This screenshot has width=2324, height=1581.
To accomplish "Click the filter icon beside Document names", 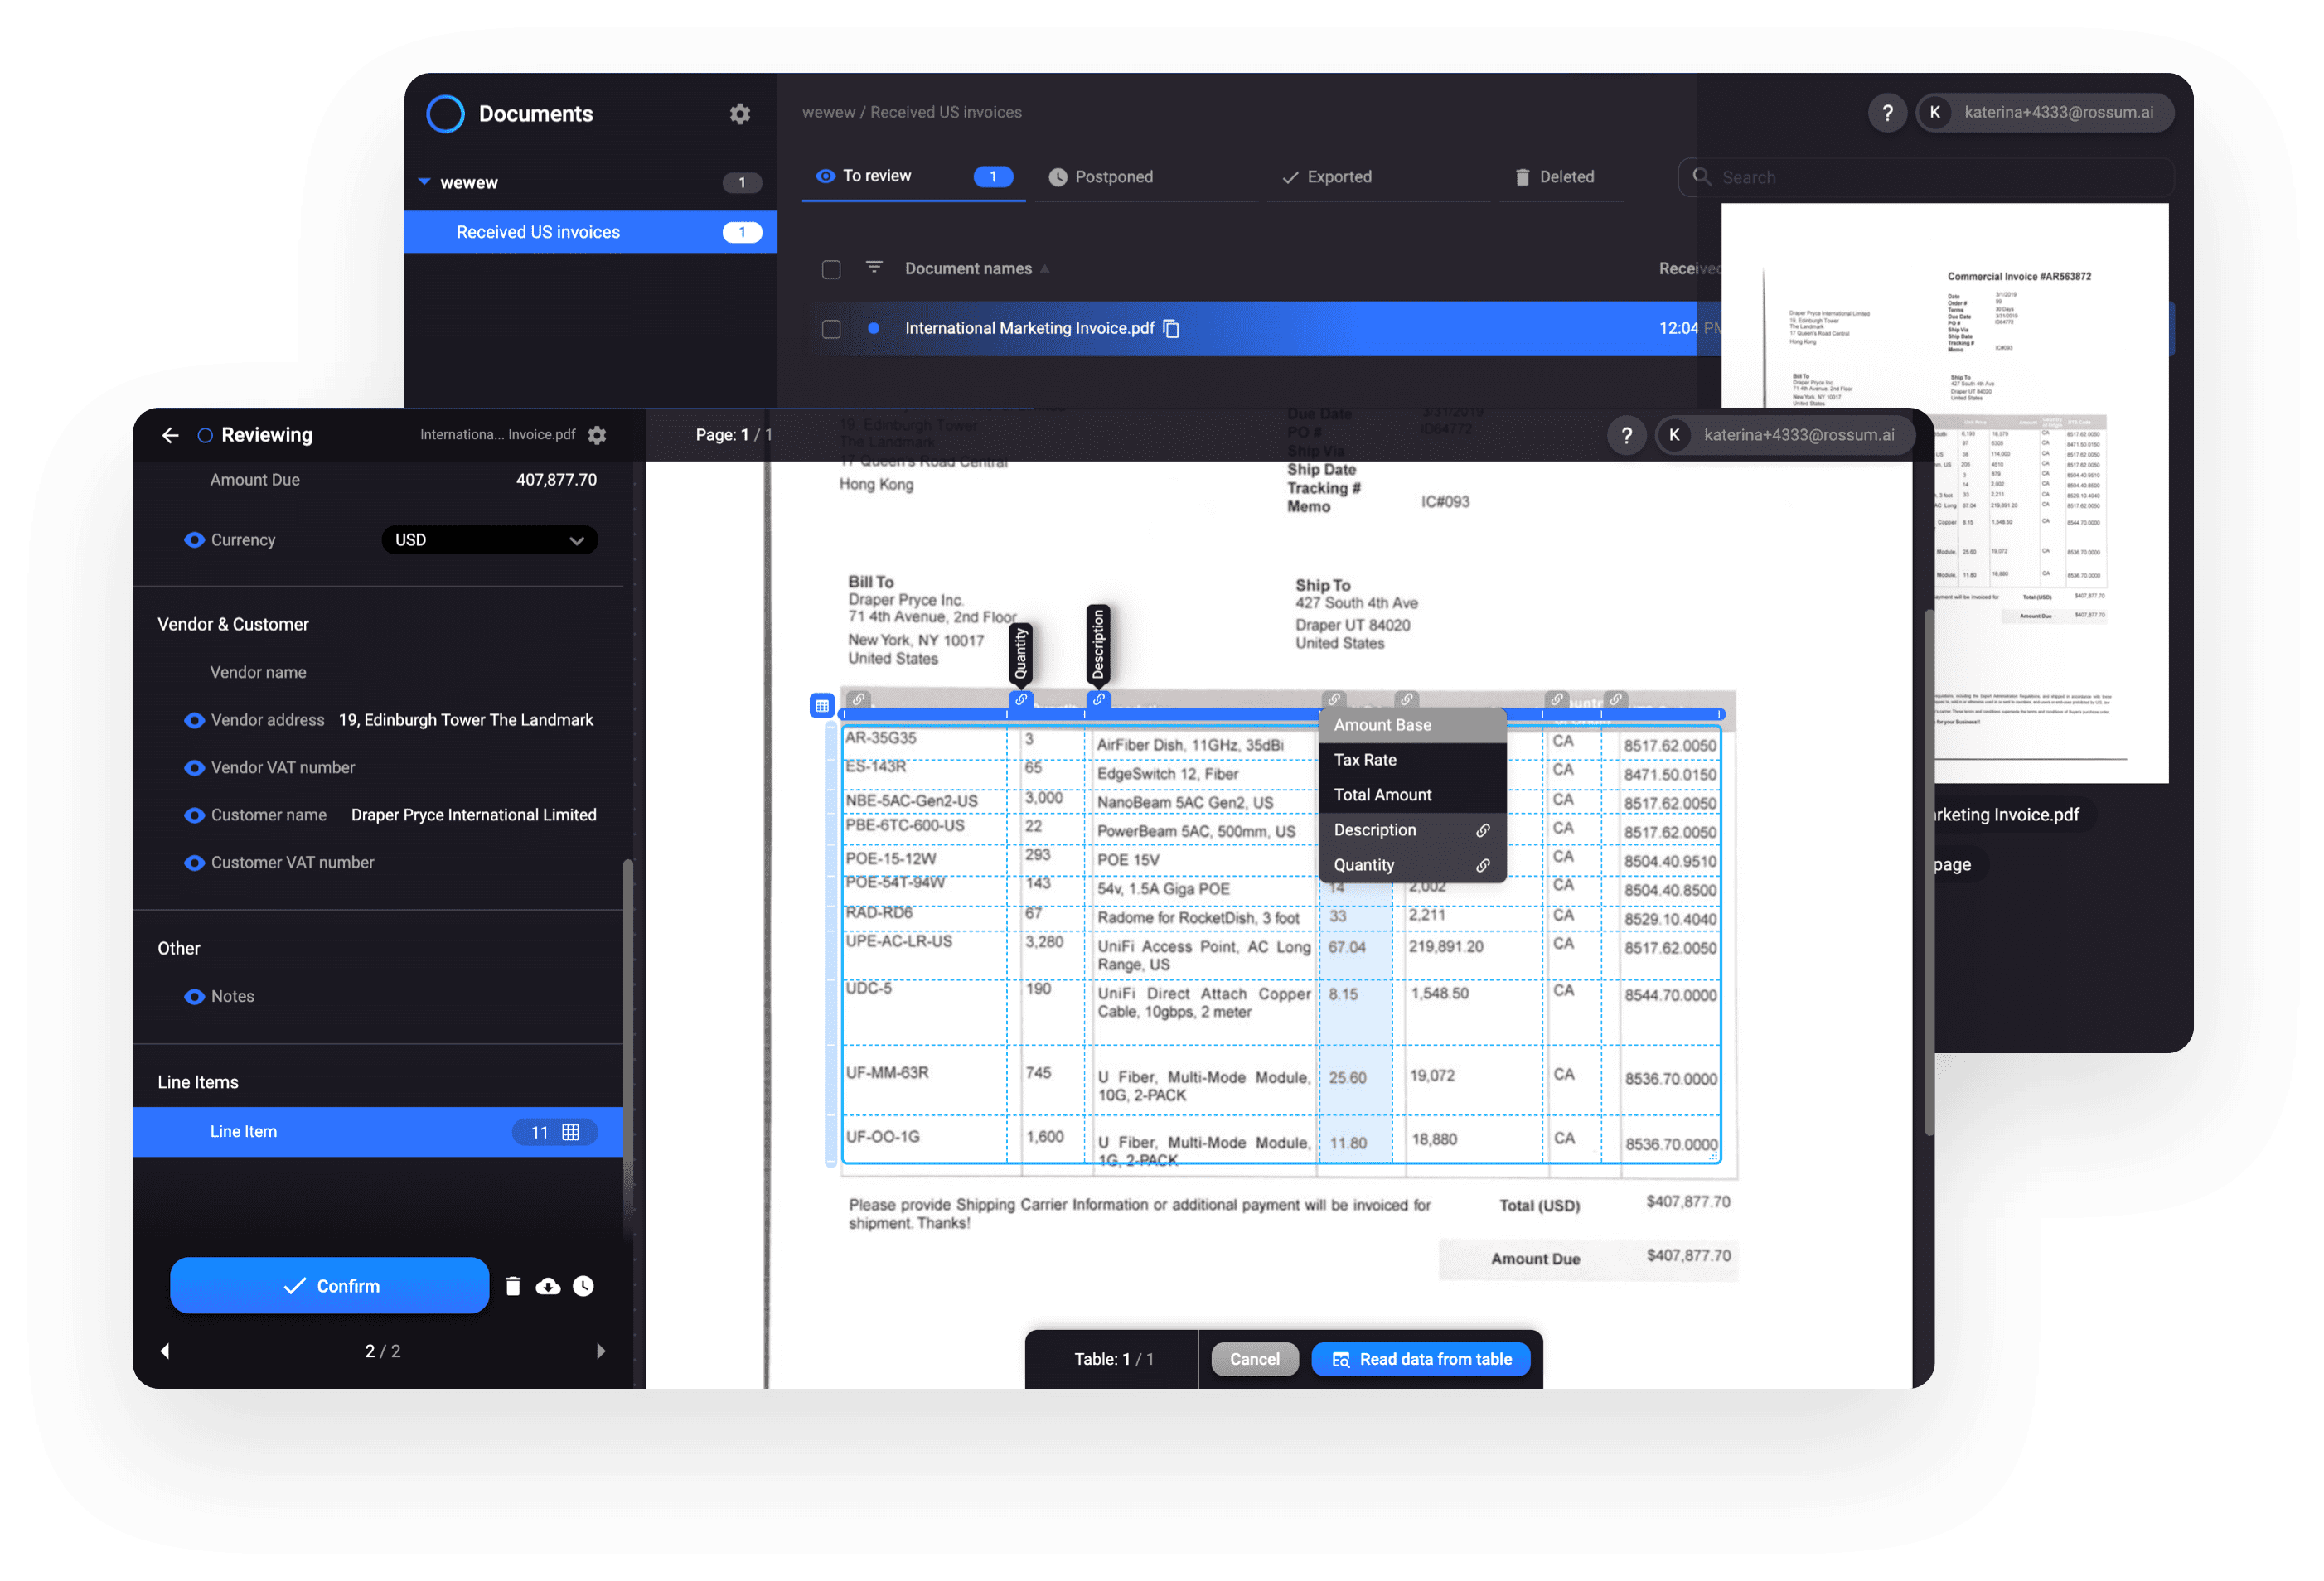I will (x=874, y=268).
